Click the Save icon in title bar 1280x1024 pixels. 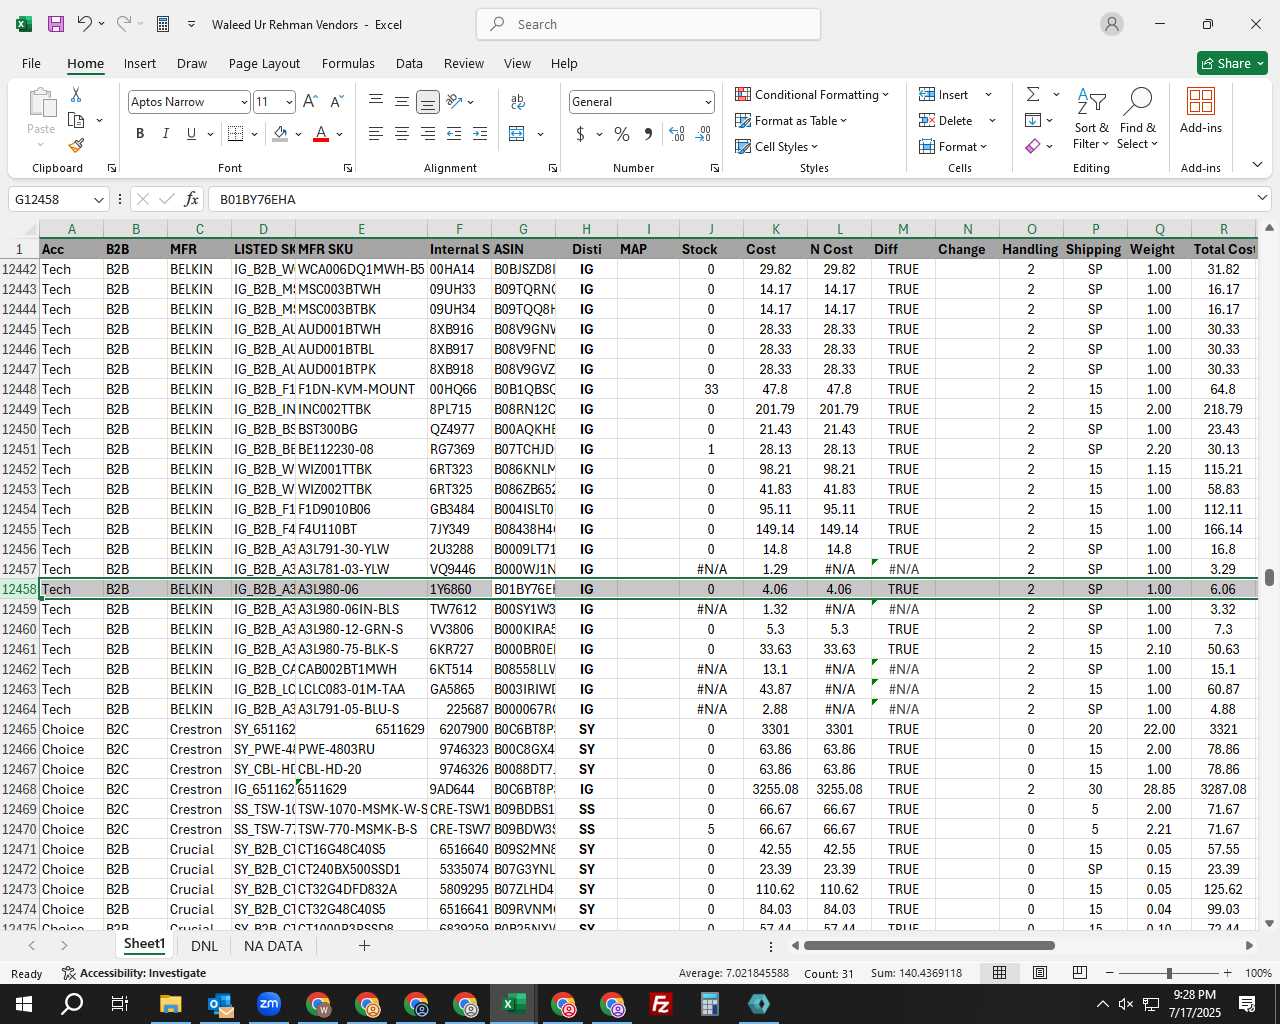[x=56, y=24]
